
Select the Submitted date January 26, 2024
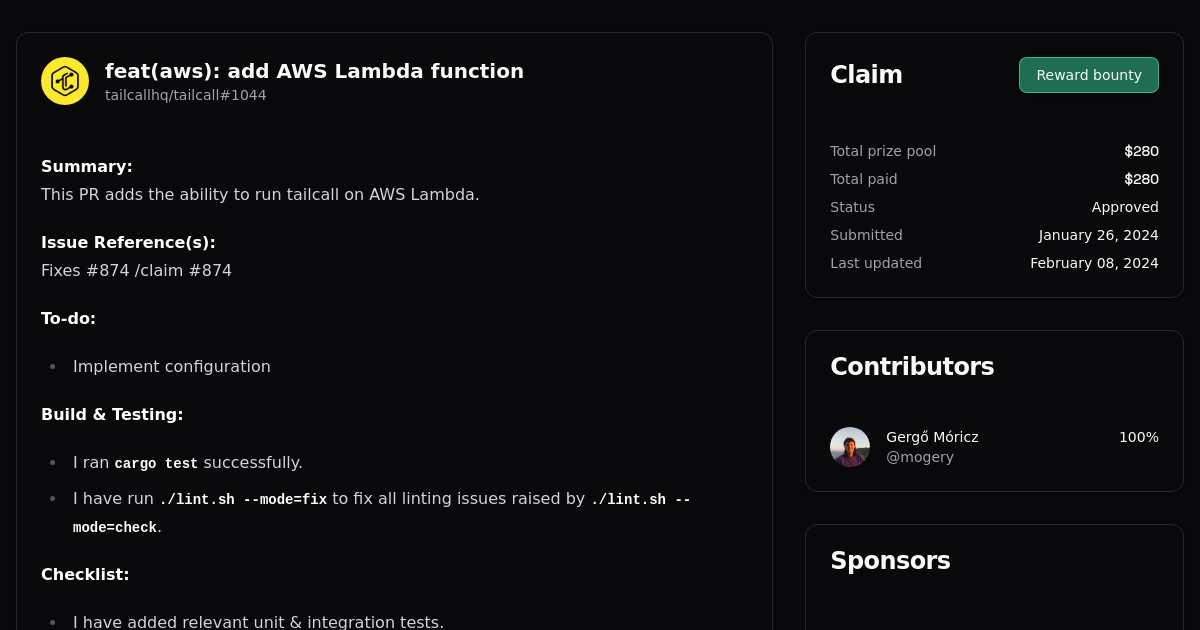1098,235
